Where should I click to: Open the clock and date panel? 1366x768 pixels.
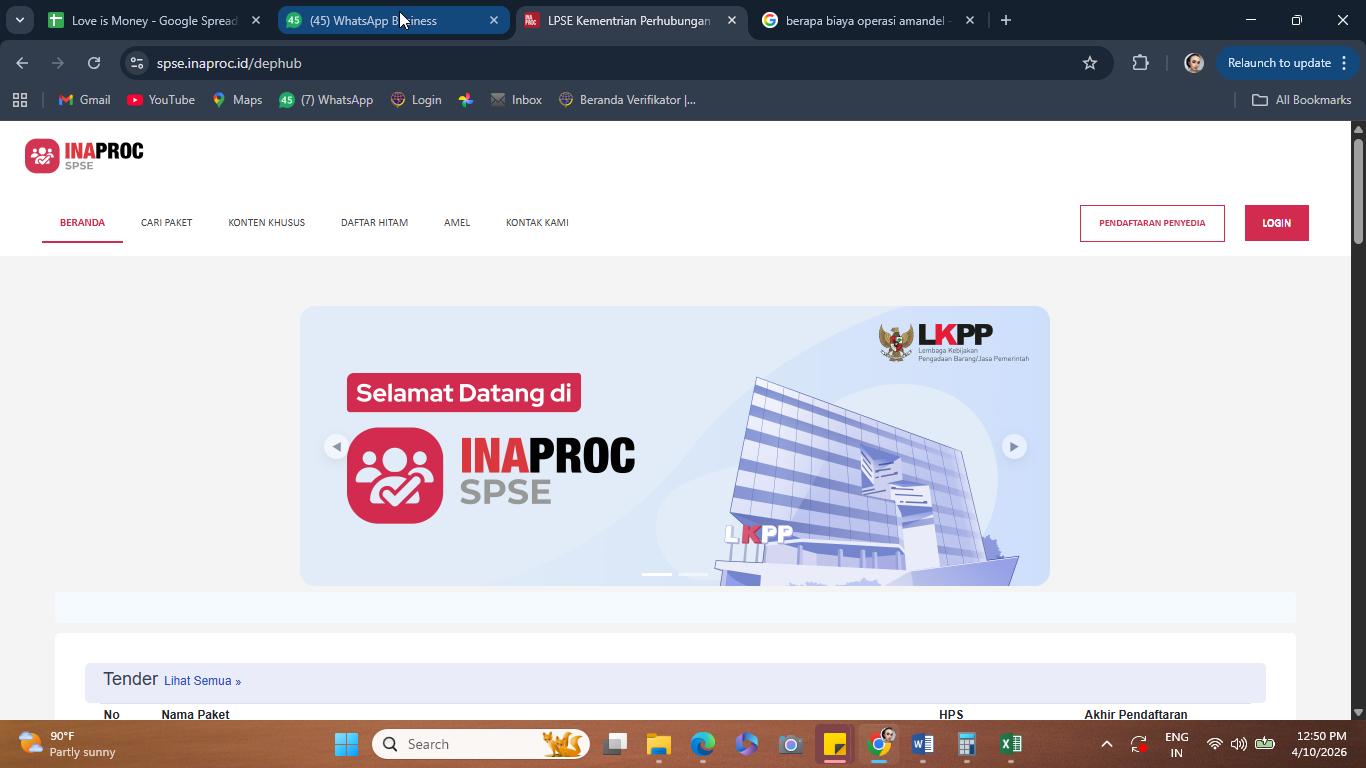tap(1318, 744)
